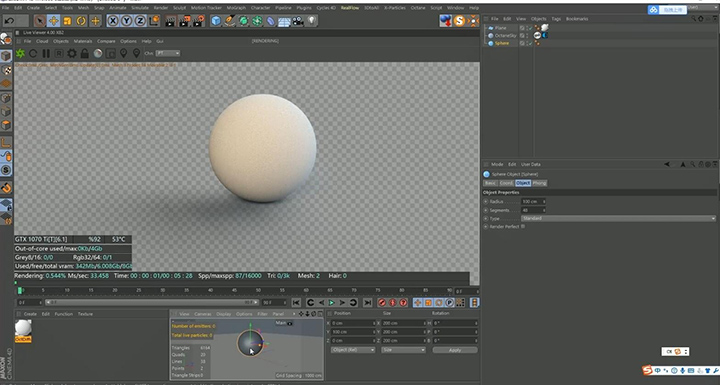Send scene to Octane Live Viewer

point(21,53)
